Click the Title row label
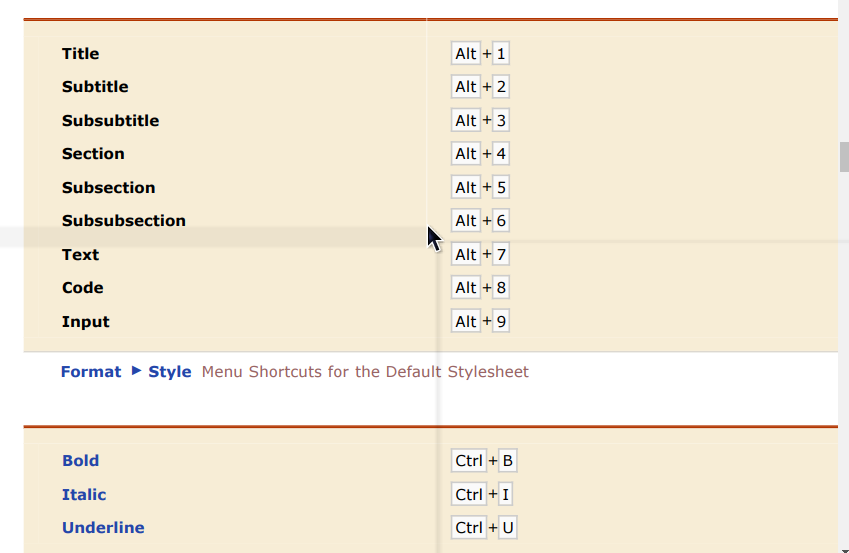Viewport: 849px width, 553px height. tap(81, 54)
